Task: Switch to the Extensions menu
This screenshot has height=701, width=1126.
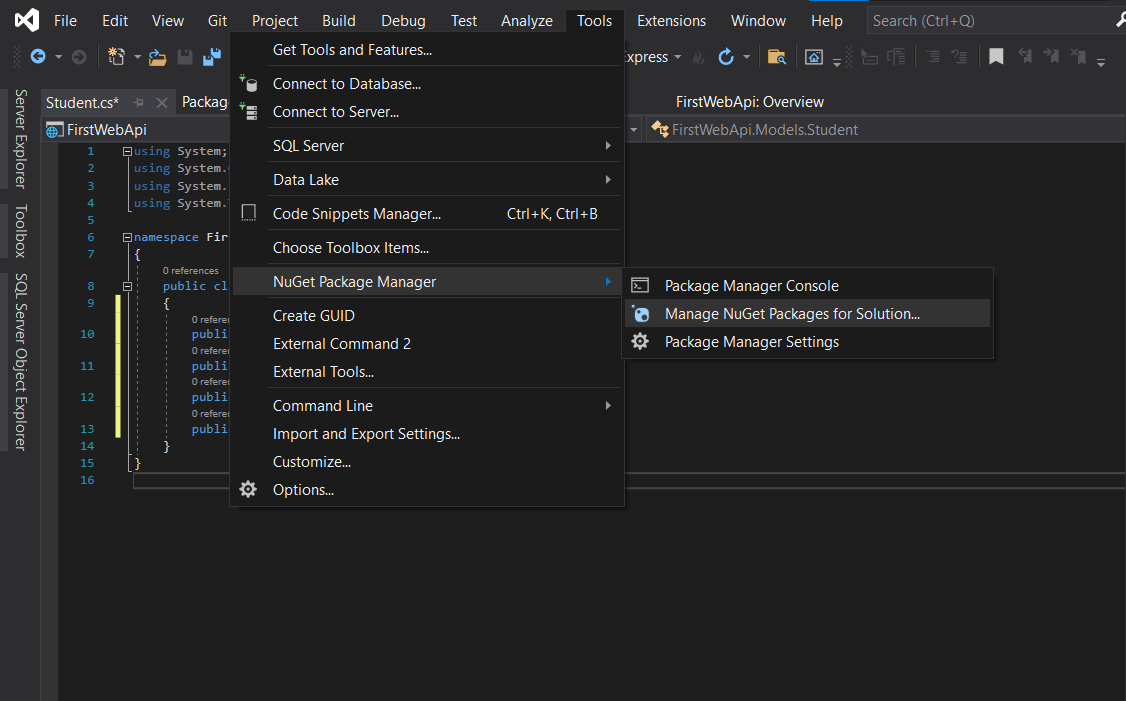Action: pos(670,20)
